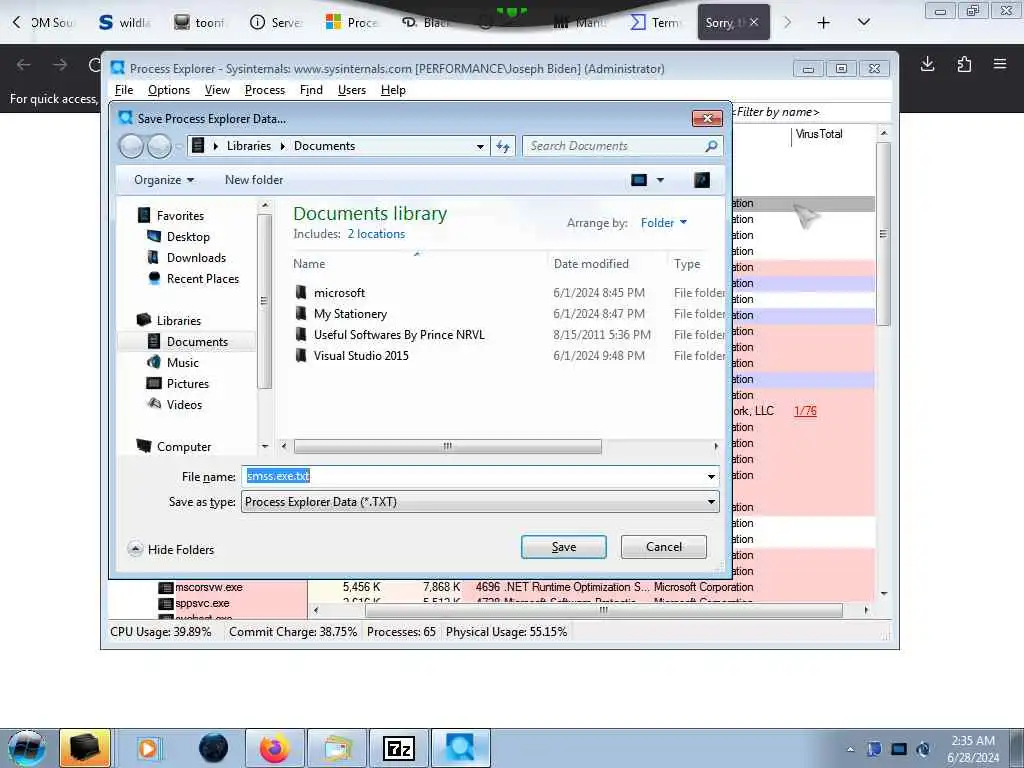1024x768 pixels.
Task: Select the mscorsvw.exe process row
Action: (x=208, y=588)
